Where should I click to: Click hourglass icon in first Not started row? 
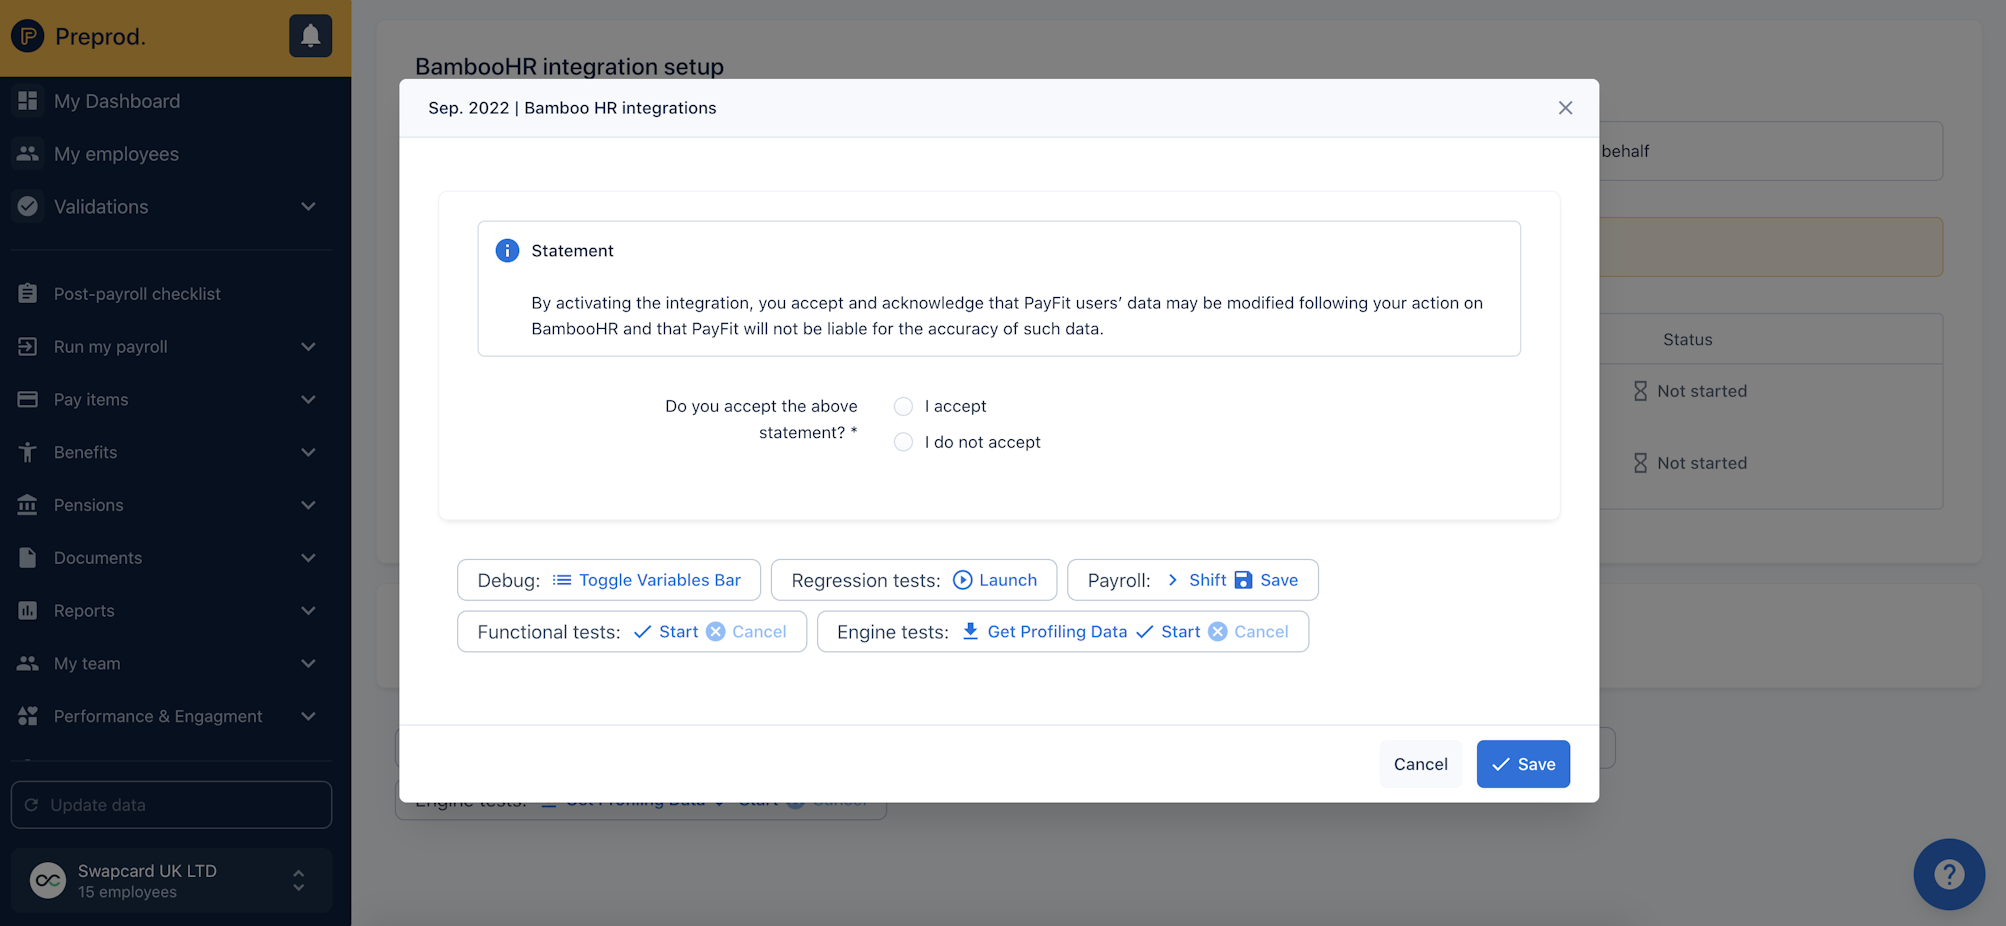click(x=1640, y=391)
